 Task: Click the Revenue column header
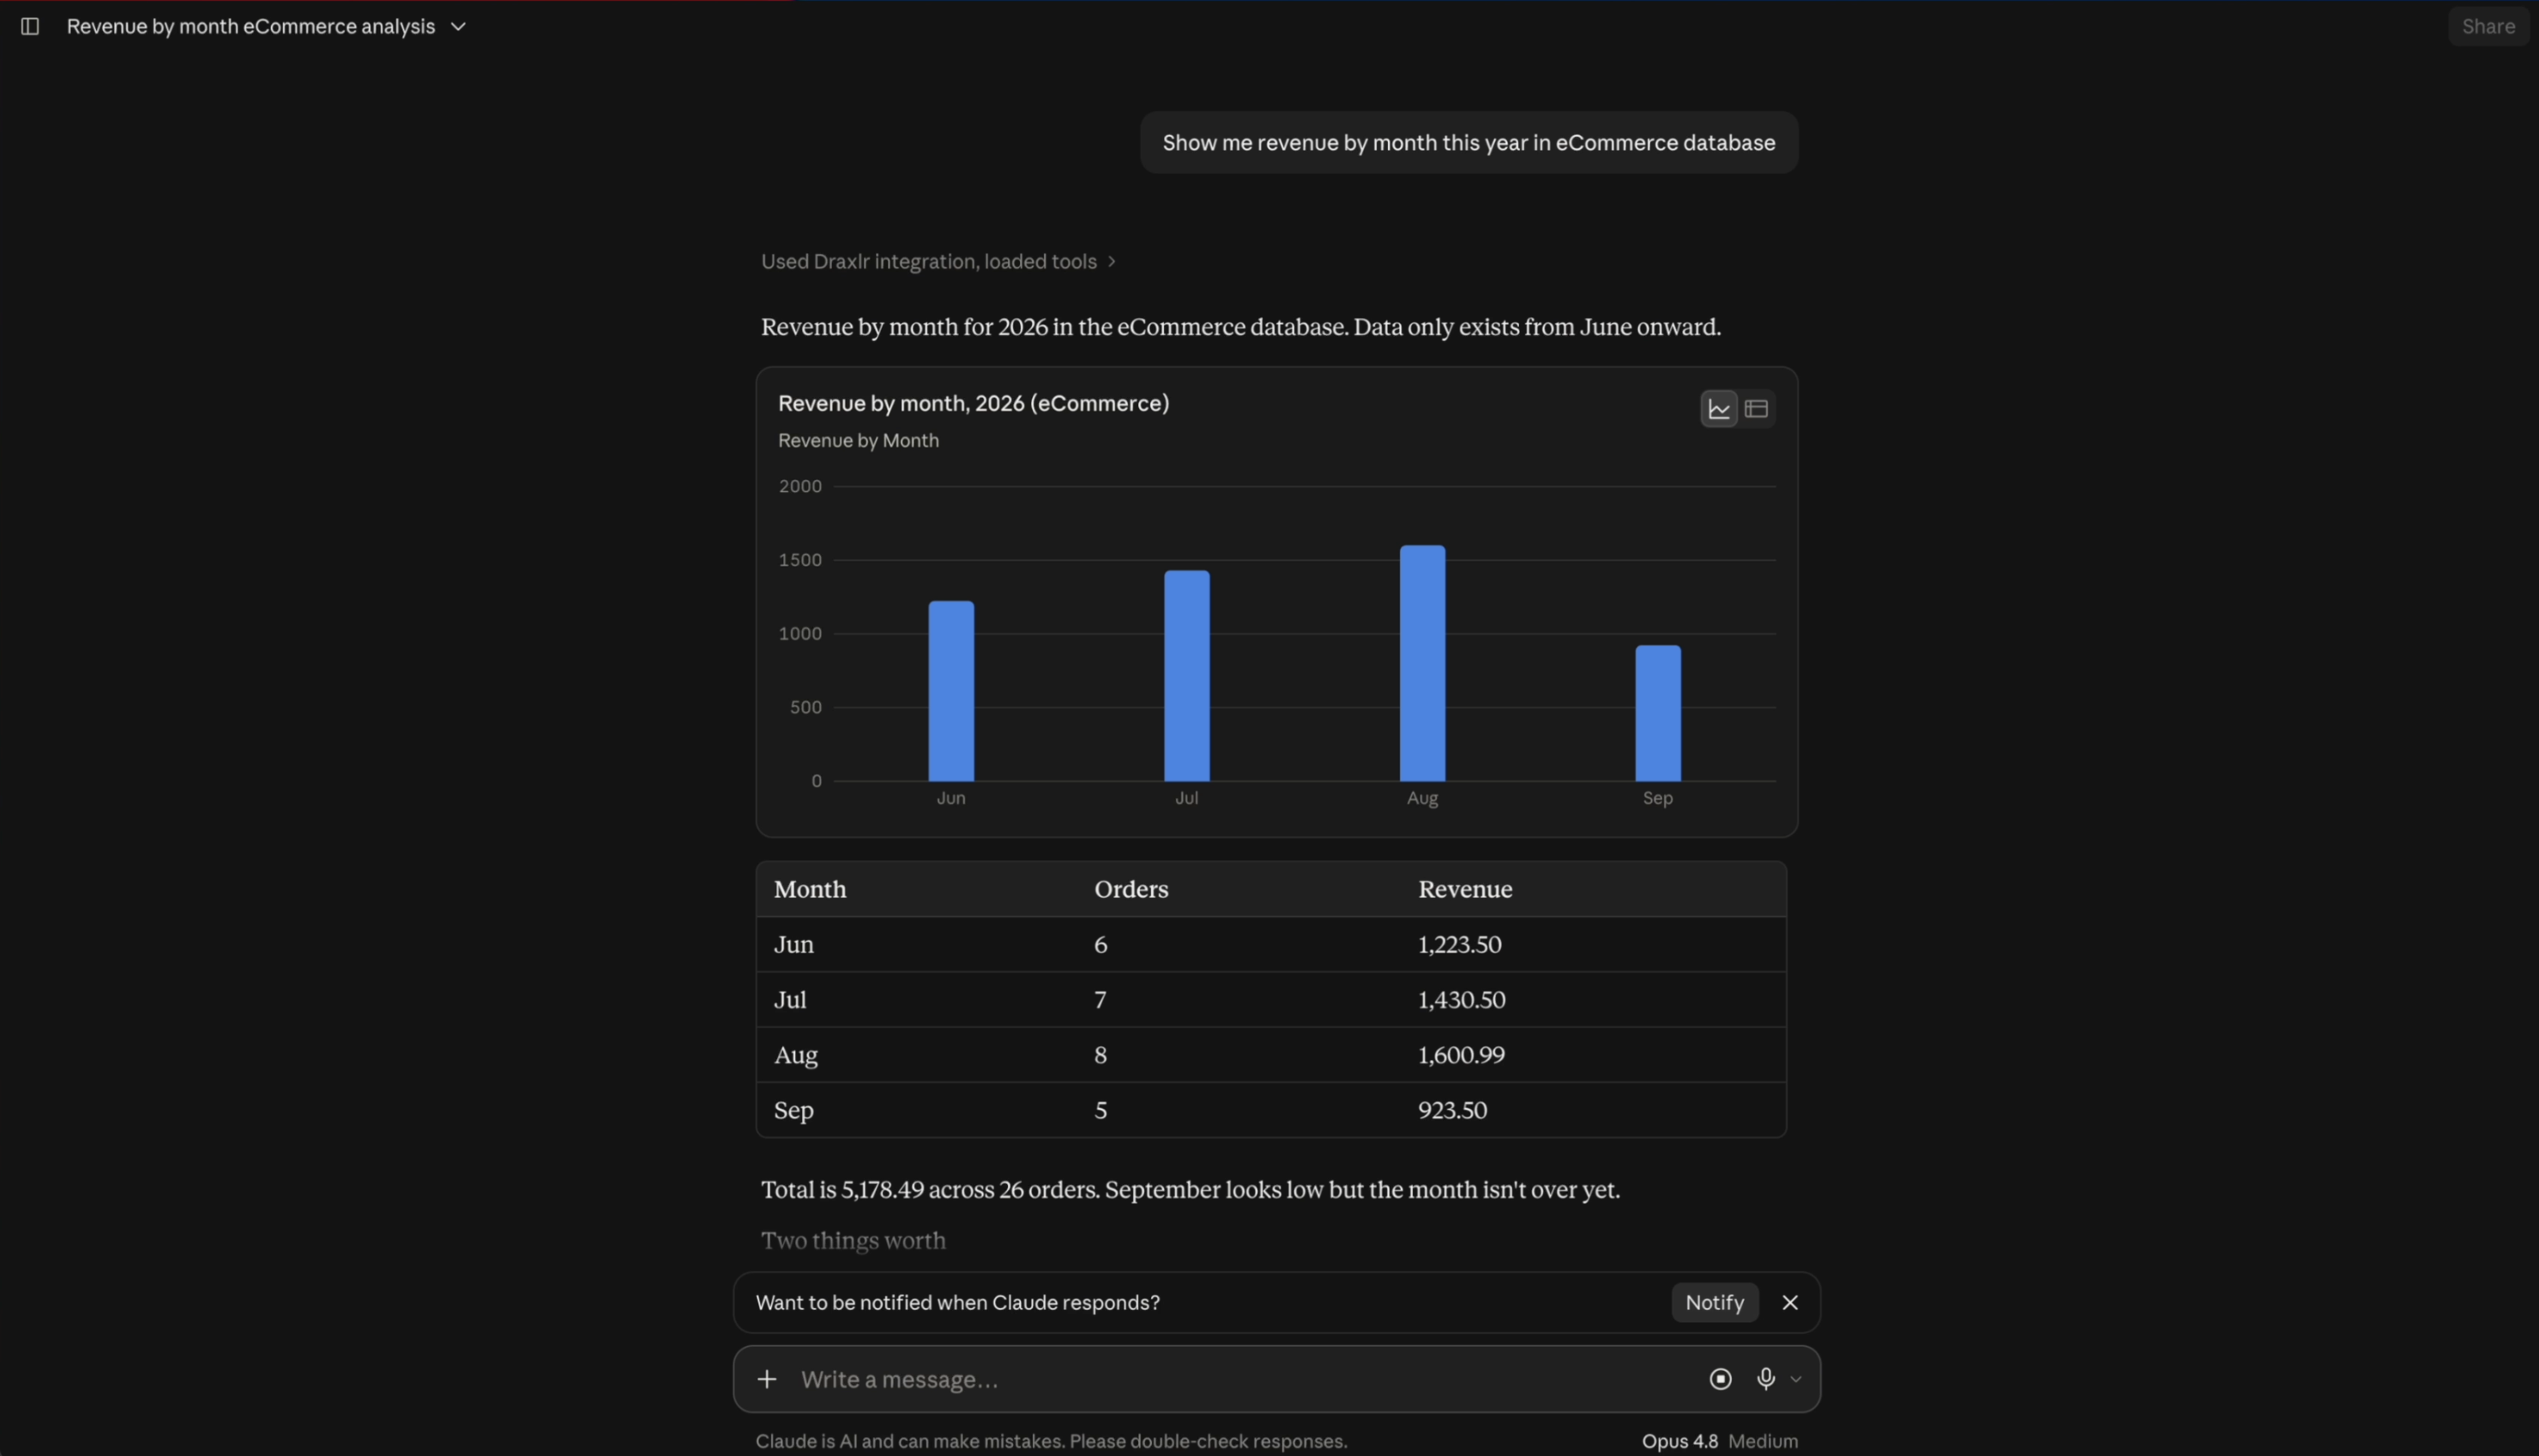pos(1465,889)
